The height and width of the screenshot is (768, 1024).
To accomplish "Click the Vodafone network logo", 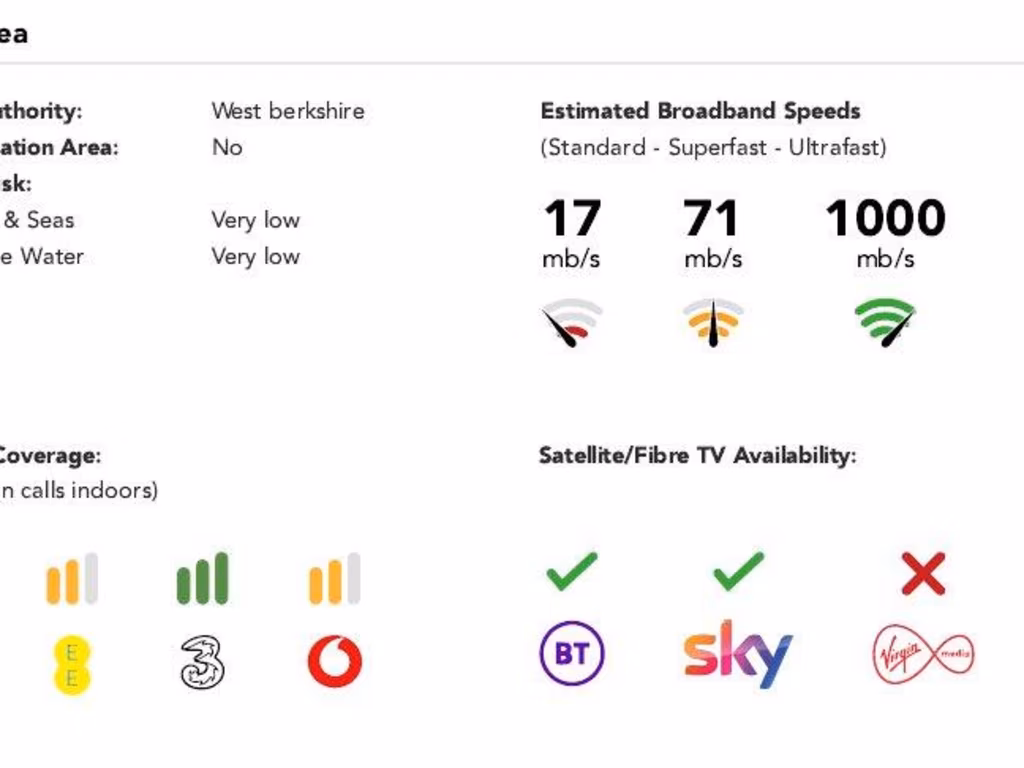I will (335, 662).
